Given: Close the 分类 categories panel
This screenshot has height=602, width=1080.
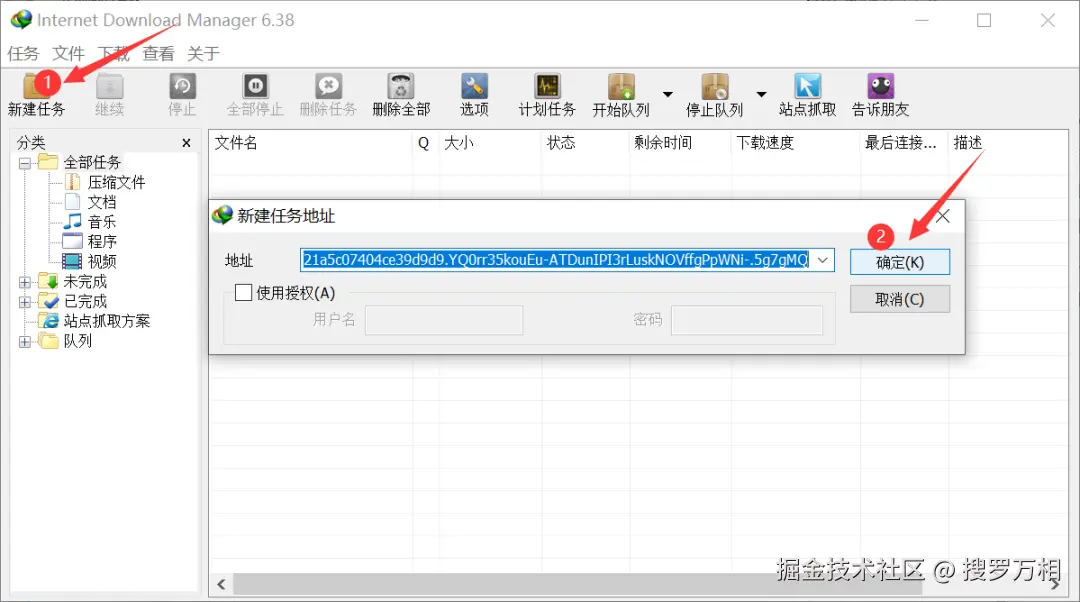Looking at the screenshot, I should [x=186, y=143].
